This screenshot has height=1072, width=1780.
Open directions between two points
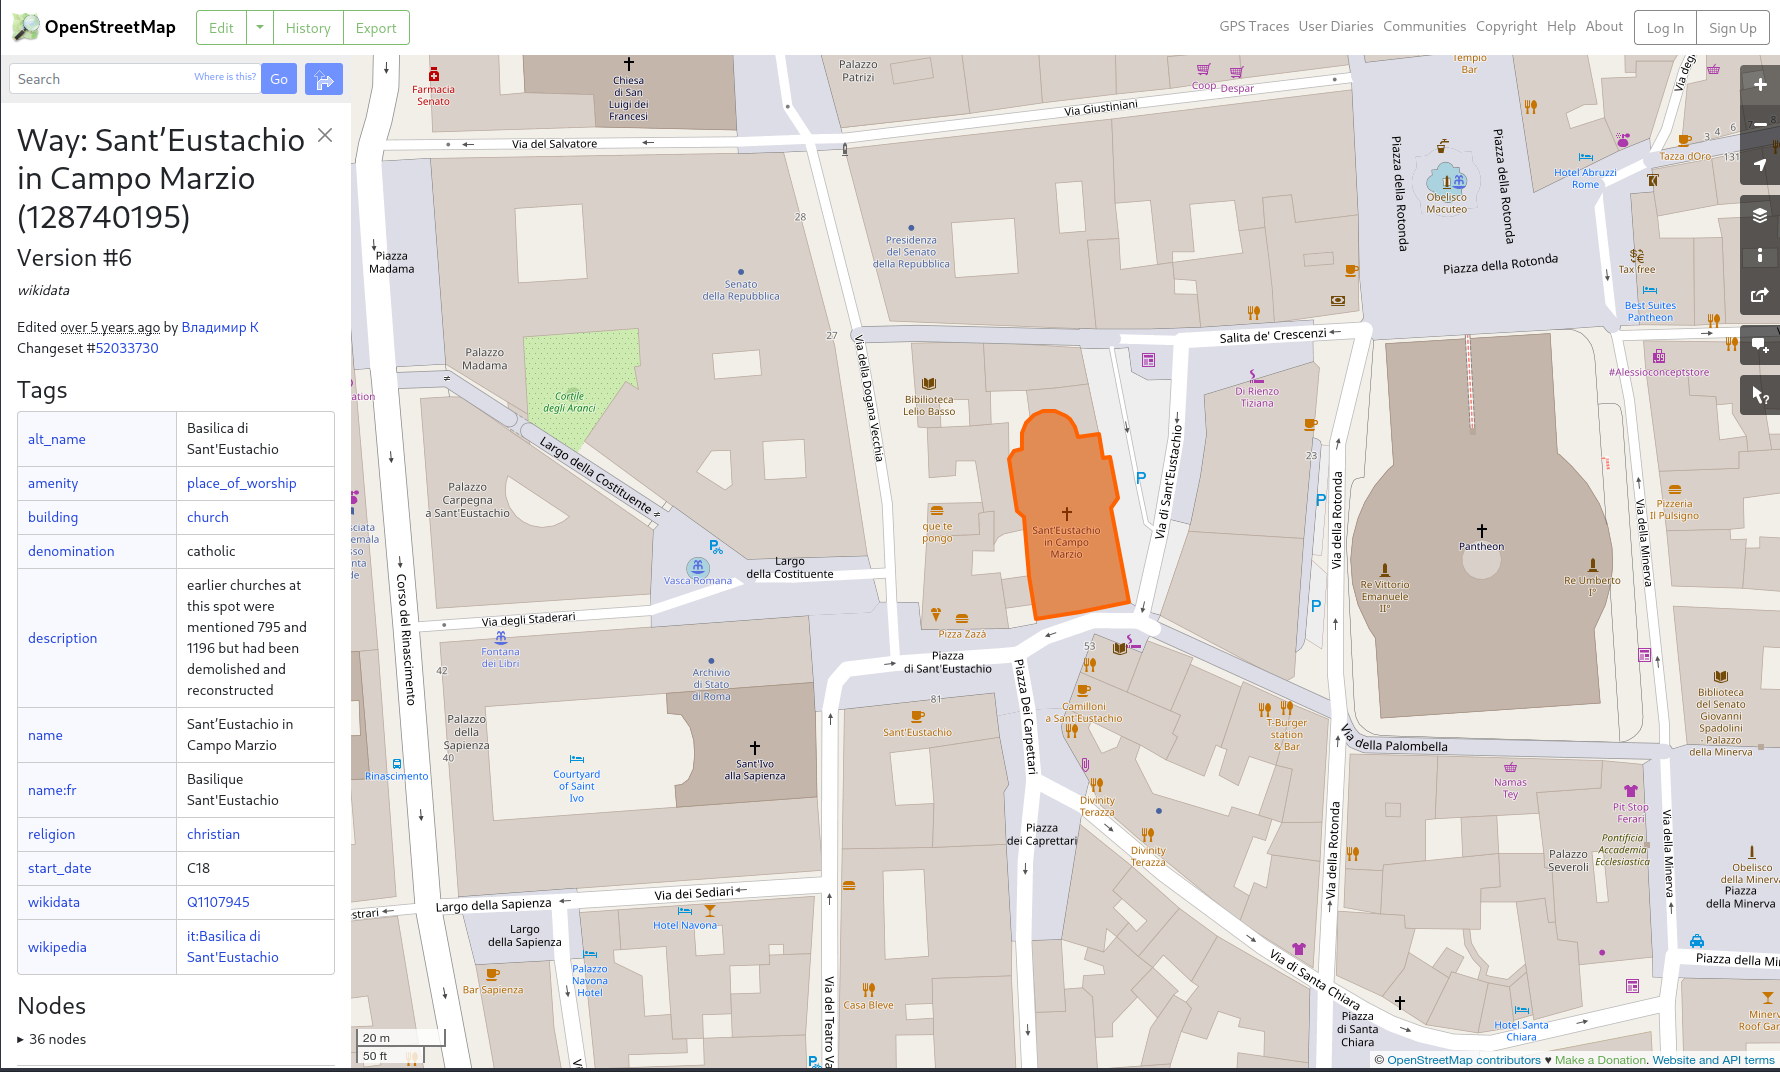pos(324,79)
